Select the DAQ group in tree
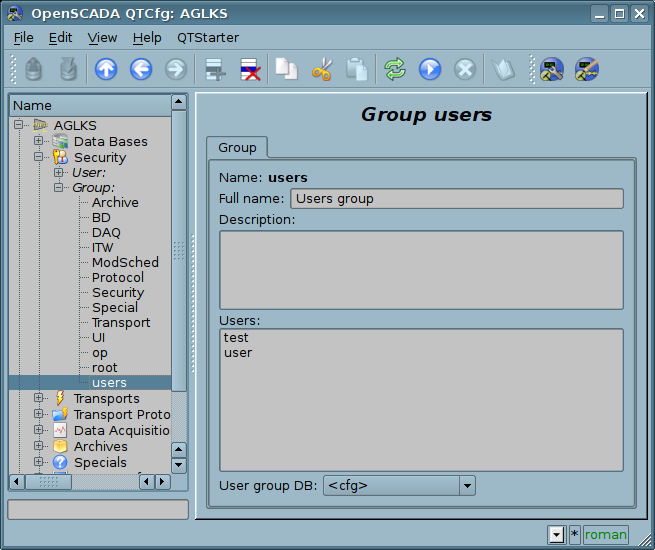The width and height of the screenshot is (655, 550). 106,232
